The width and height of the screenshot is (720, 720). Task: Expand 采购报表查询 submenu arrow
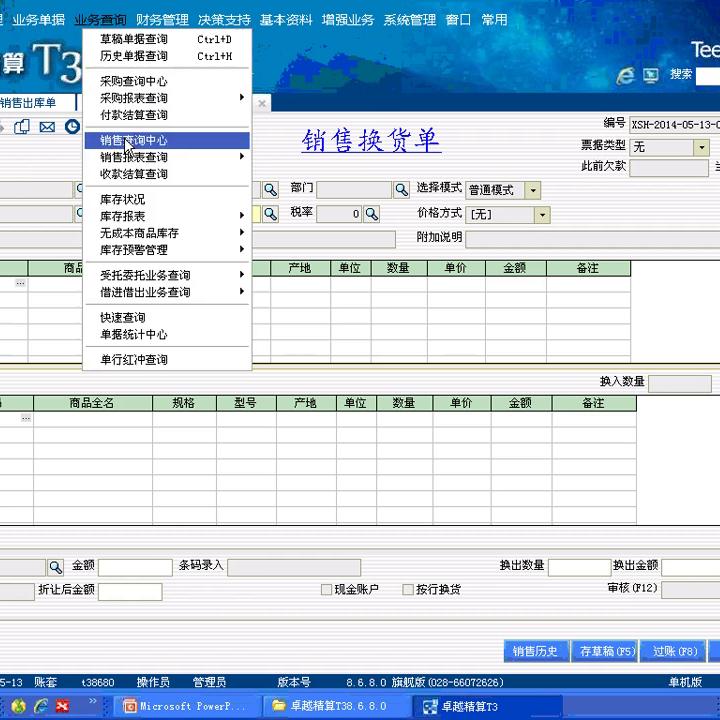tap(242, 97)
